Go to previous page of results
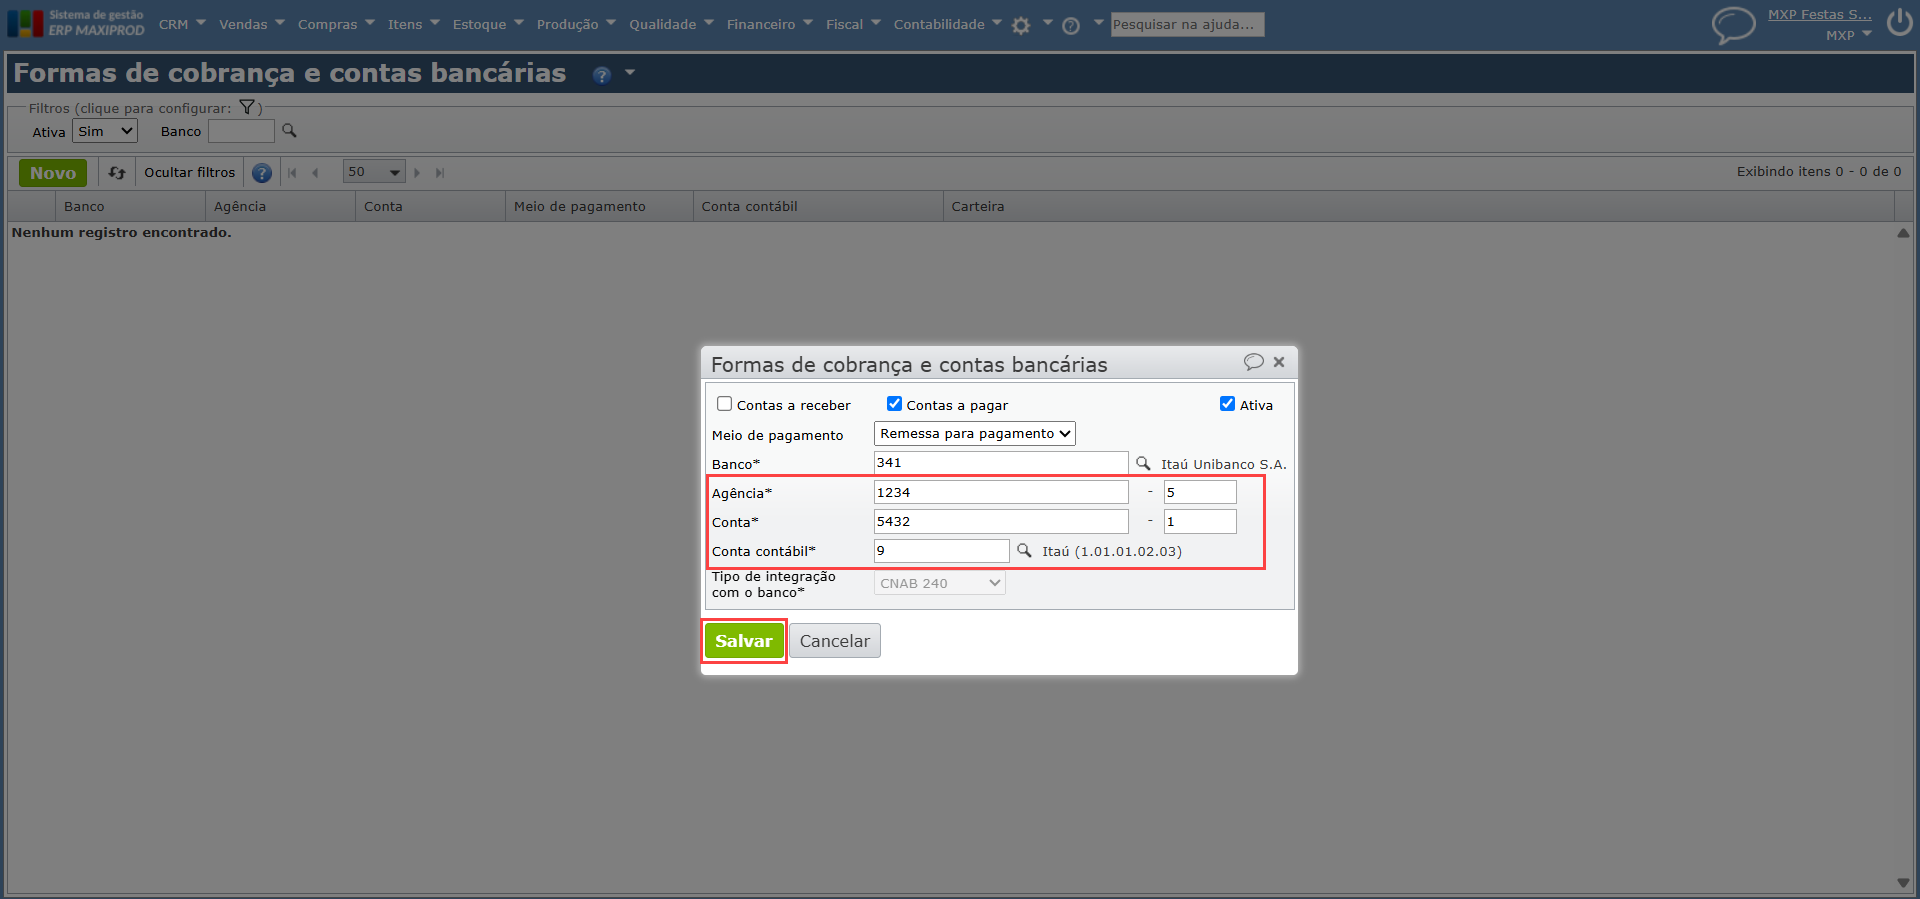 [x=315, y=173]
